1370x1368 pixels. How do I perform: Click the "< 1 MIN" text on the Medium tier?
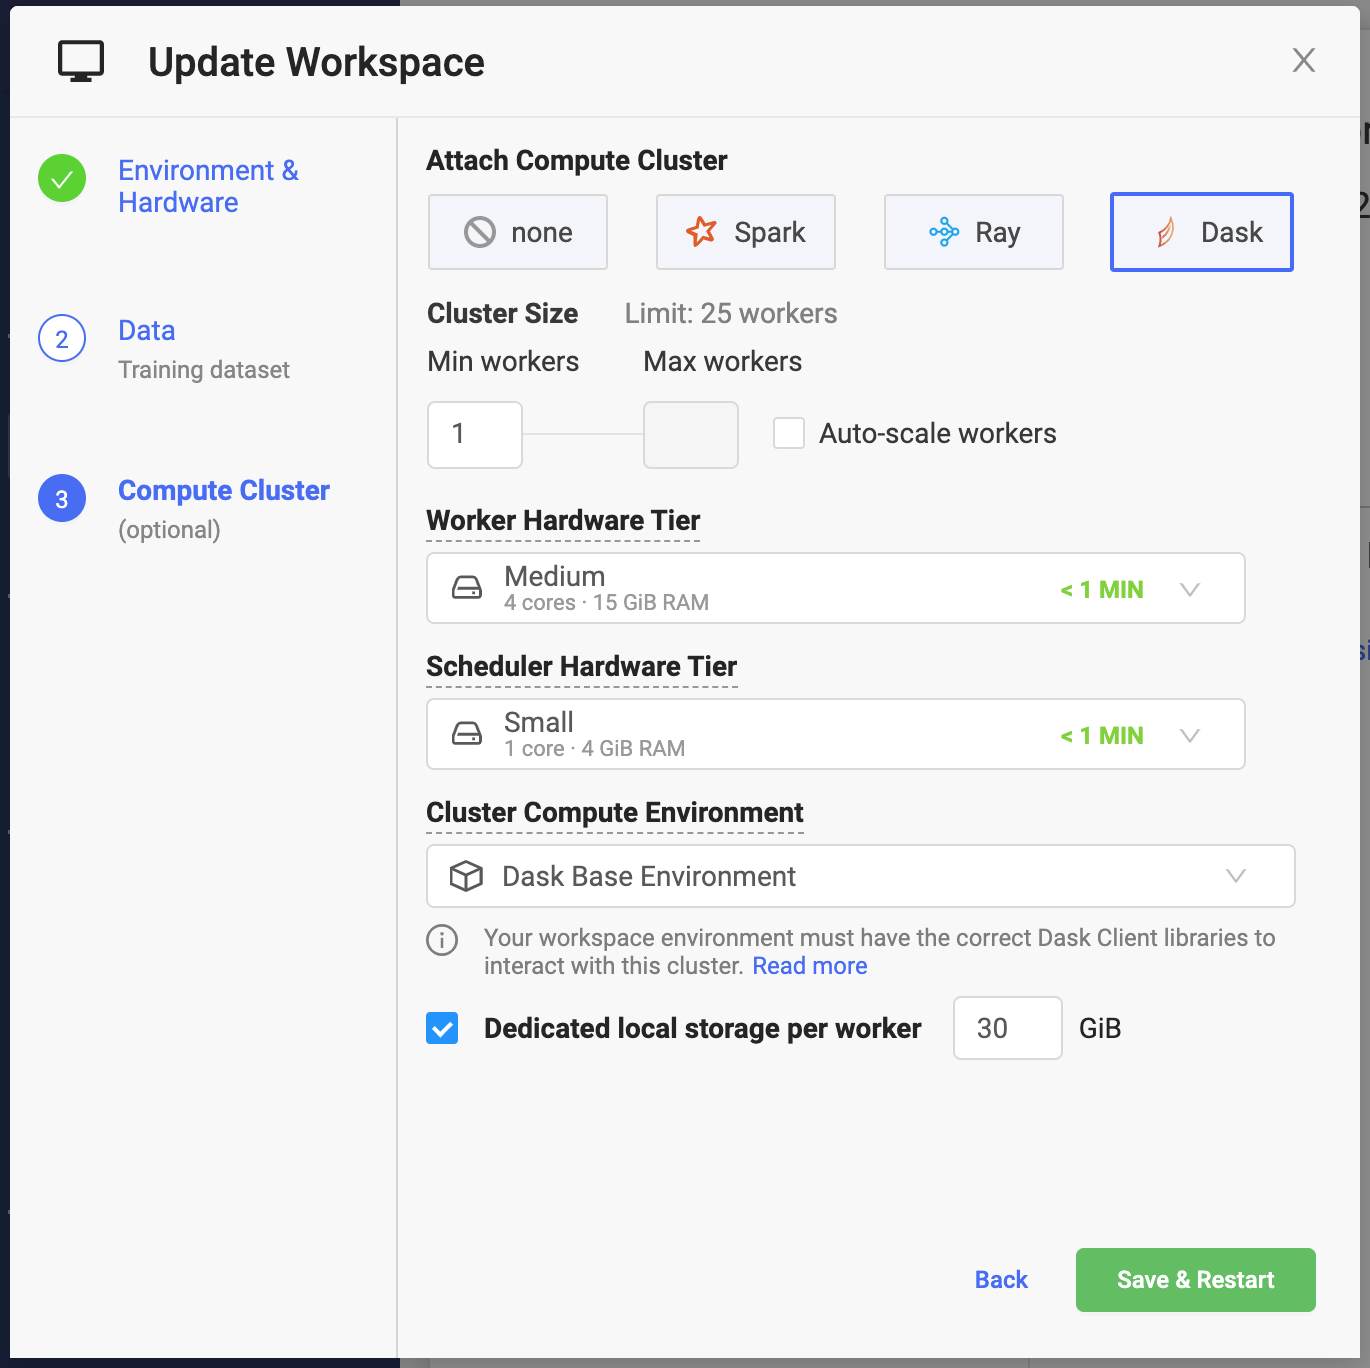point(1102,590)
